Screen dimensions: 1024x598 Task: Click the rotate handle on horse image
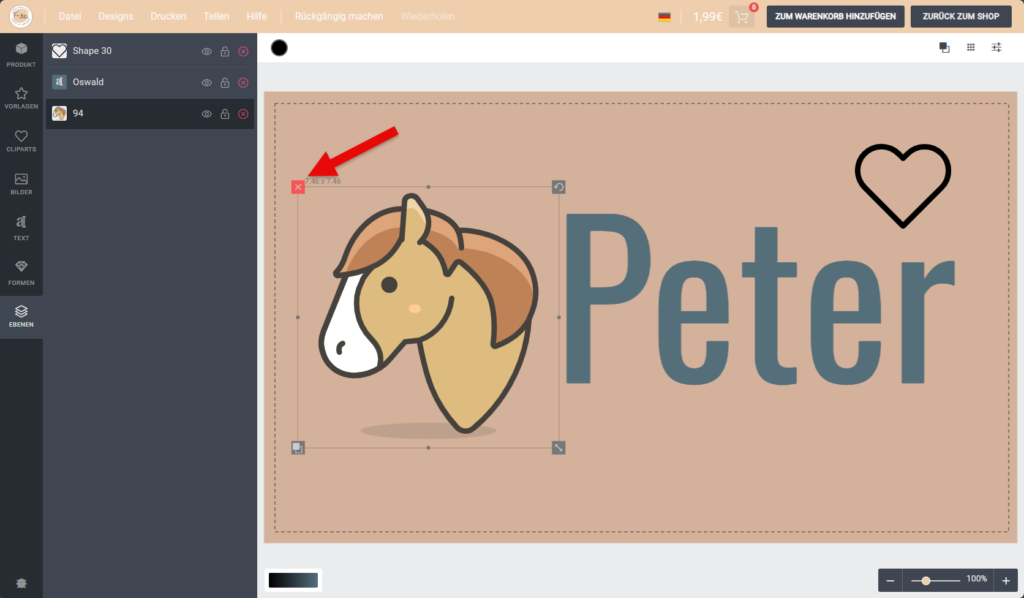(559, 187)
